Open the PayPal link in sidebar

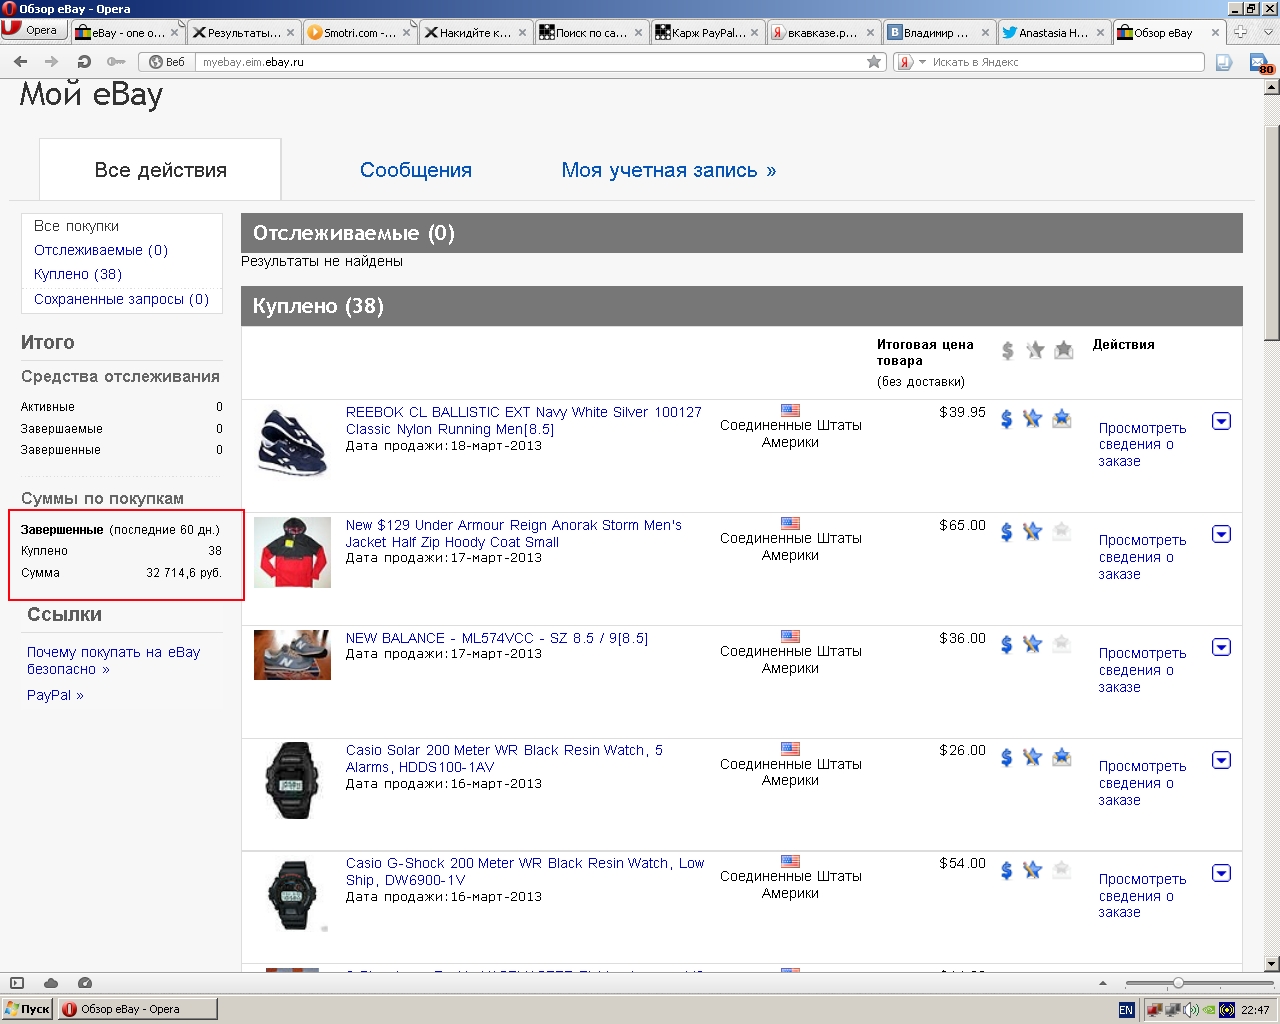(55, 695)
